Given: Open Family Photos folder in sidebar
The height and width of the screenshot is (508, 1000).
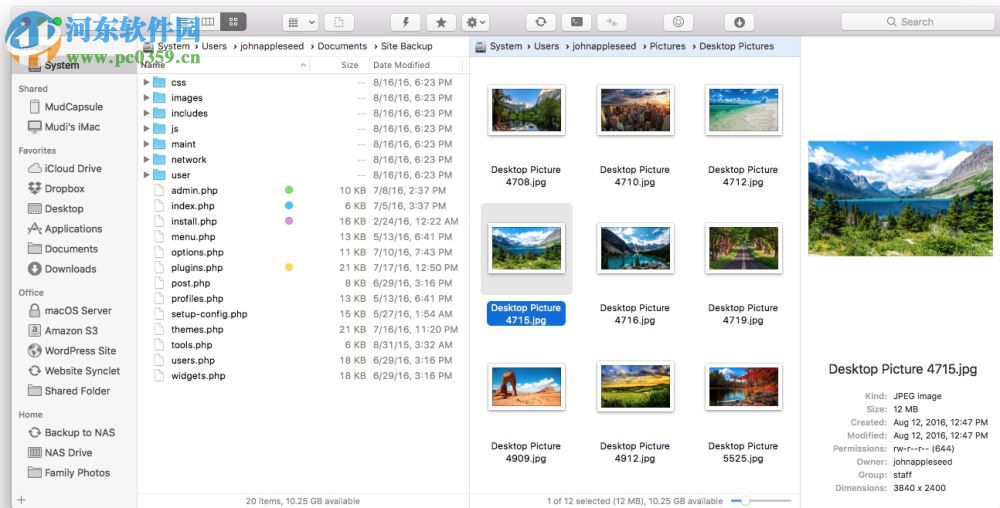Looking at the screenshot, I should coord(69,473).
